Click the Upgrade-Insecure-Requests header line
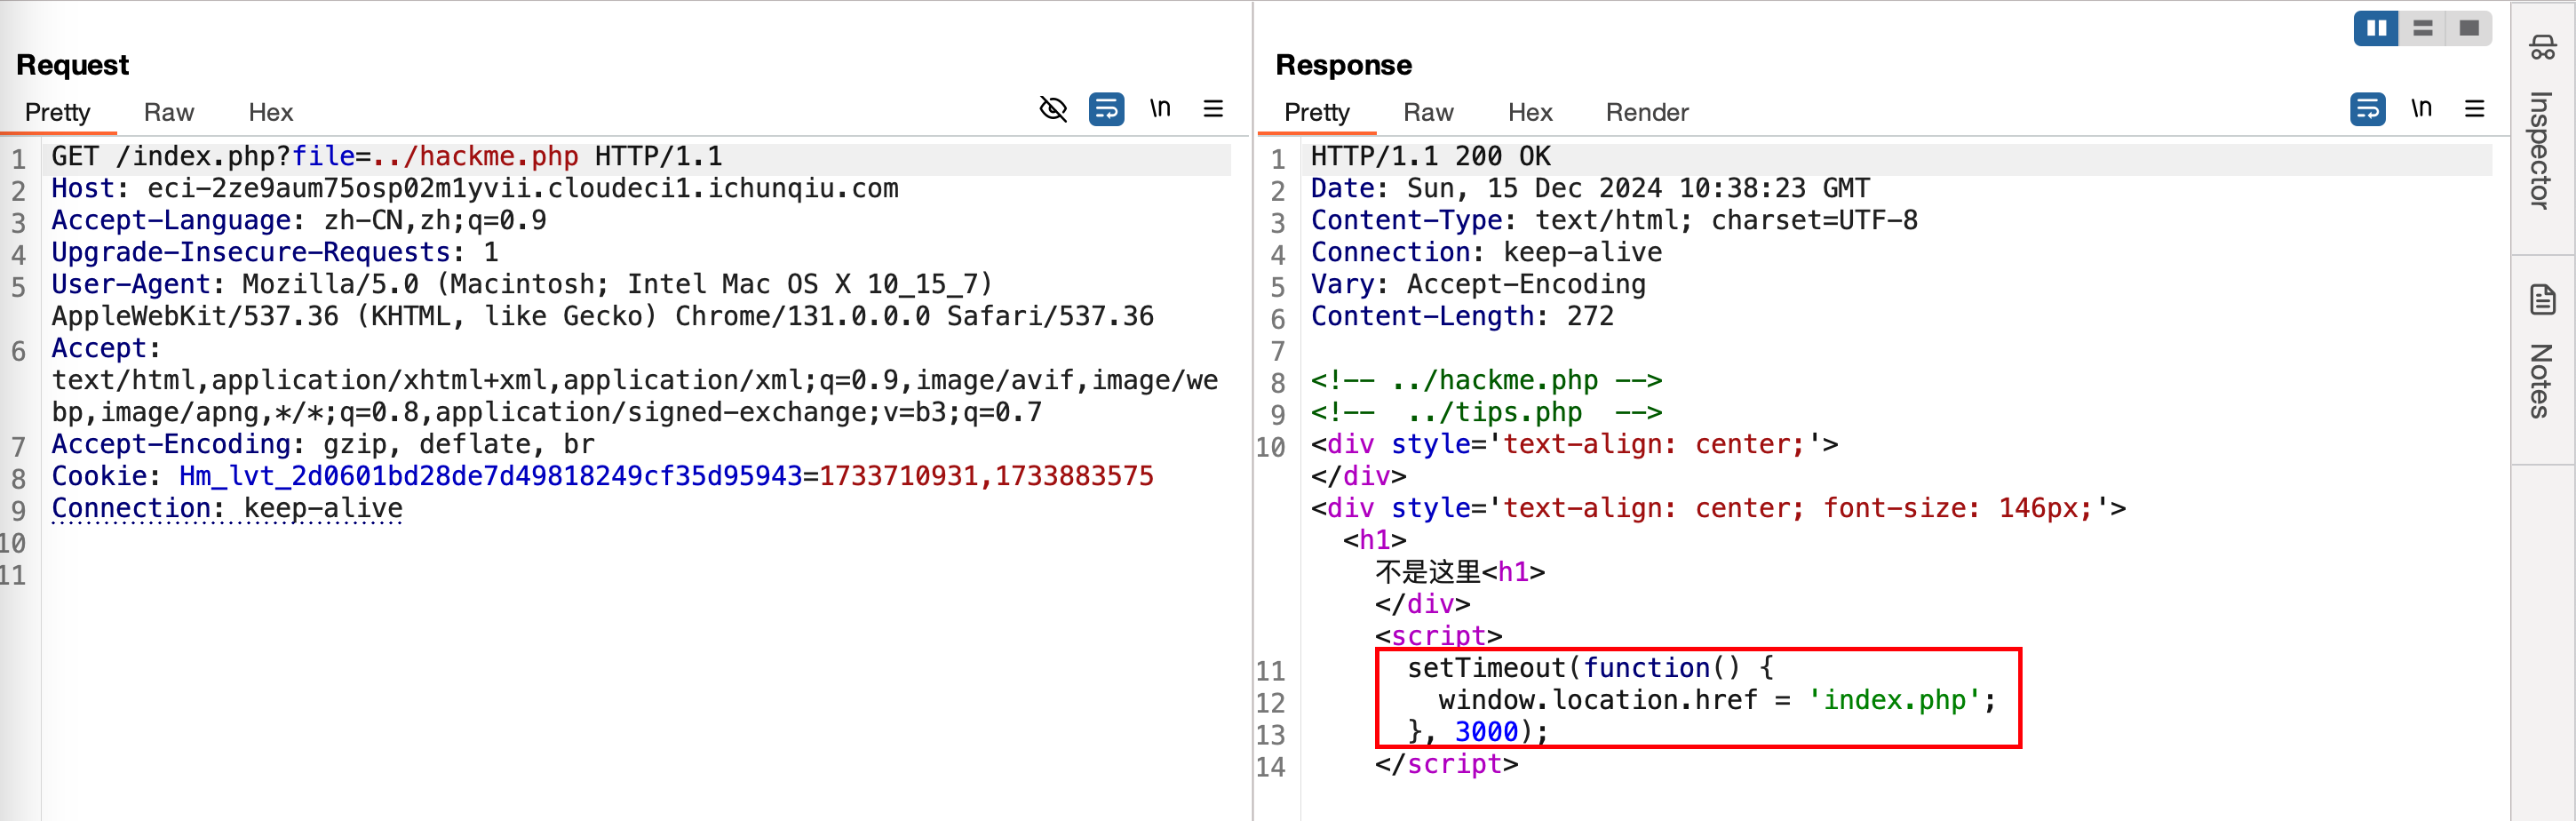The height and width of the screenshot is (821, 2576). pyautogui.click(x=275, y=253)
